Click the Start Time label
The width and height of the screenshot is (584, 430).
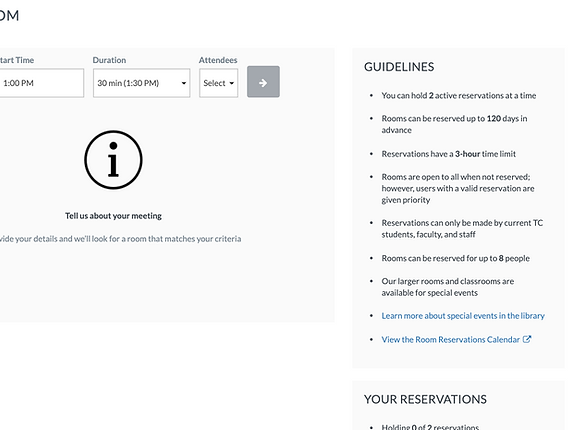[x=17, y=60]
